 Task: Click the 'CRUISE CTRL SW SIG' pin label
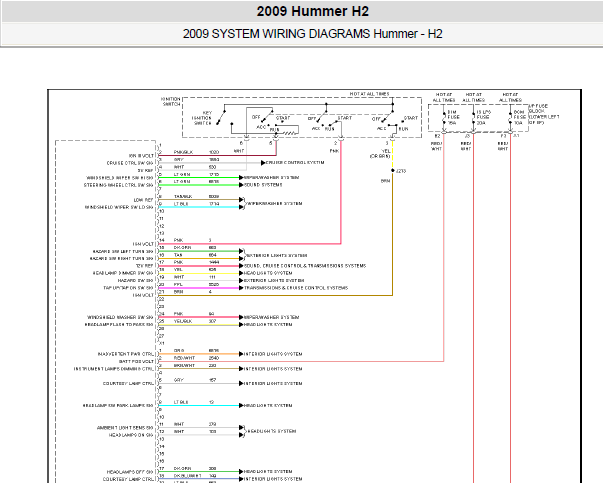[x=130, y=163]
